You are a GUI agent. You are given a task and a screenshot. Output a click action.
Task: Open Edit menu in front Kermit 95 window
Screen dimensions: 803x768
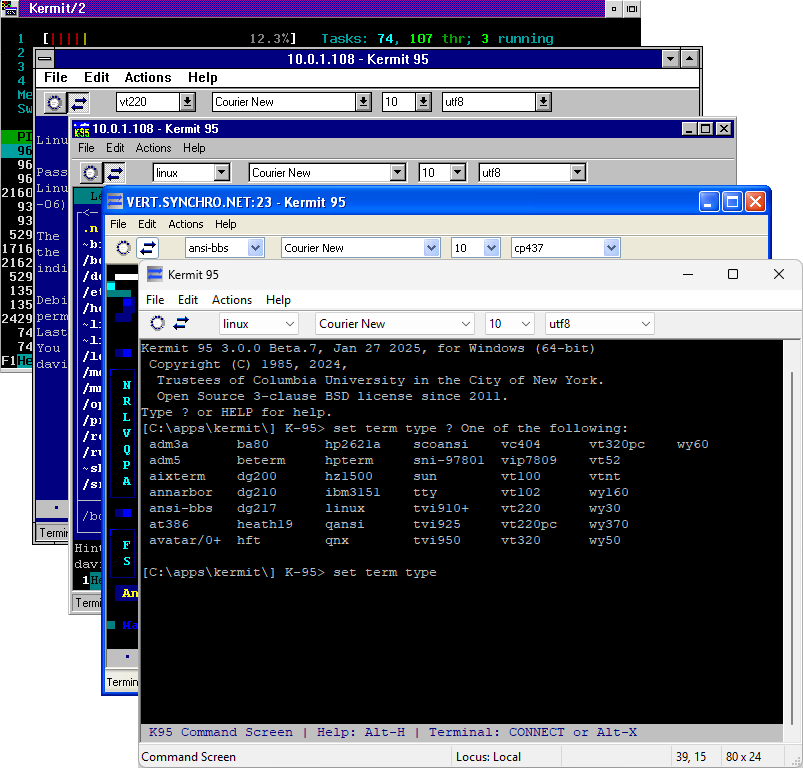187,300
